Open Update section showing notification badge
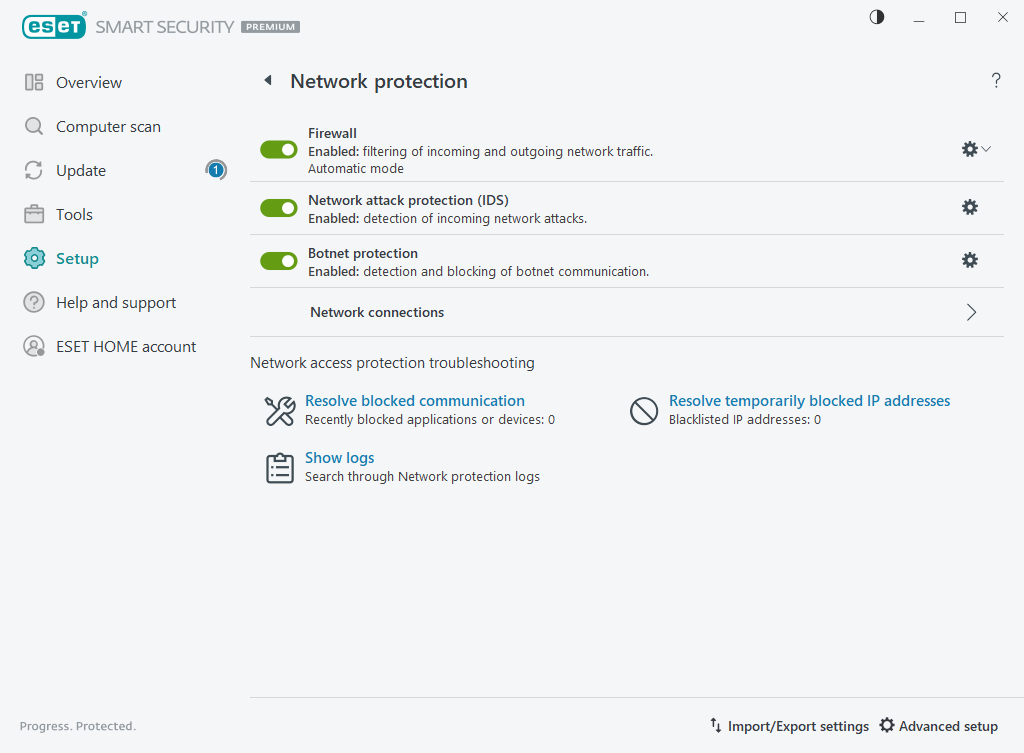The image size is (1024, 753). click(x=80, y=170)
